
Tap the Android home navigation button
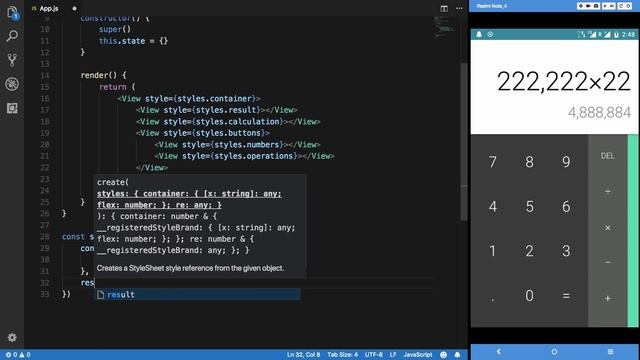554,351
